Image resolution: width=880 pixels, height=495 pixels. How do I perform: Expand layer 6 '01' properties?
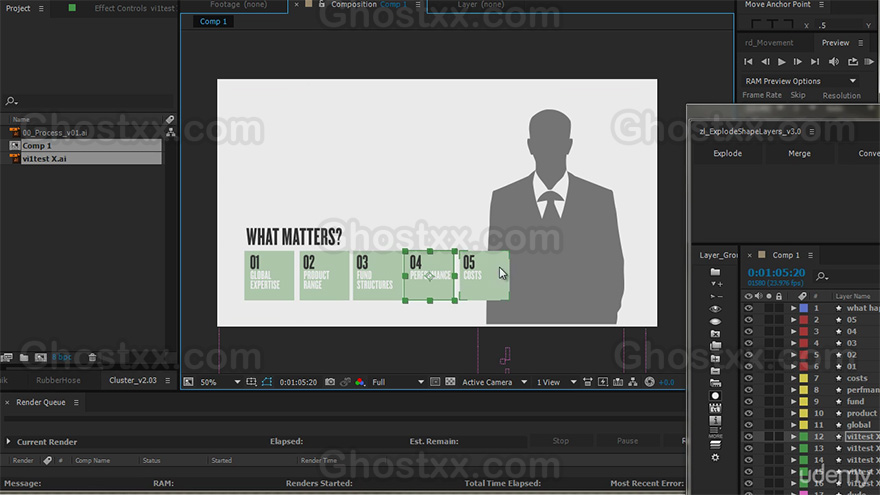[793, 366]
